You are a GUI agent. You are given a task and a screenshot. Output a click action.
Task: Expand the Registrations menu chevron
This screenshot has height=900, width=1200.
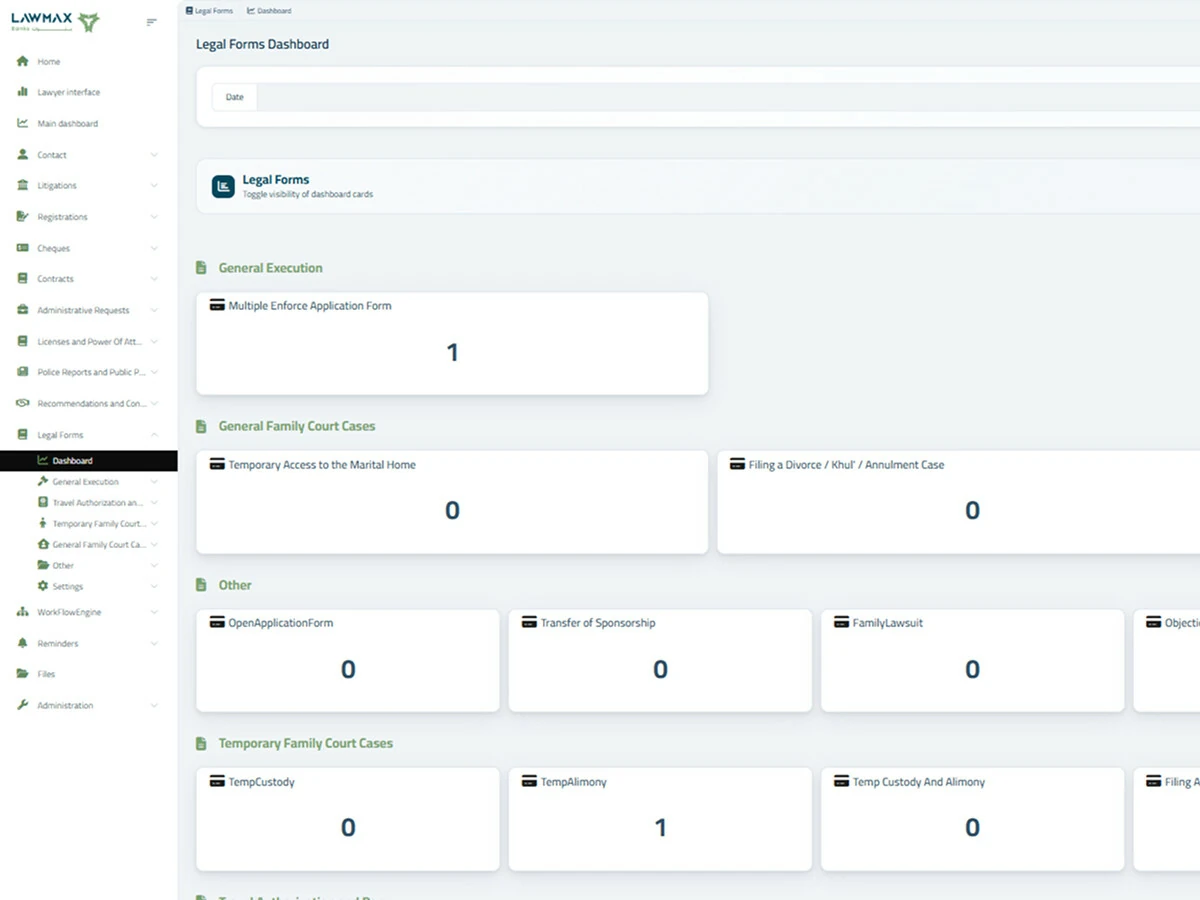154,216
